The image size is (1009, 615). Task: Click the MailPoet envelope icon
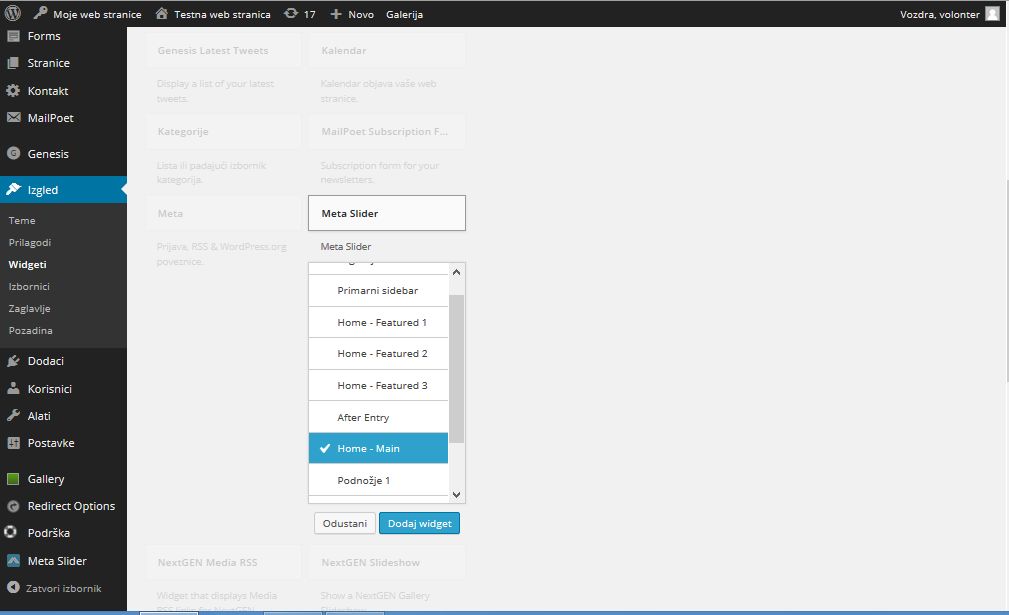(13, 117)
